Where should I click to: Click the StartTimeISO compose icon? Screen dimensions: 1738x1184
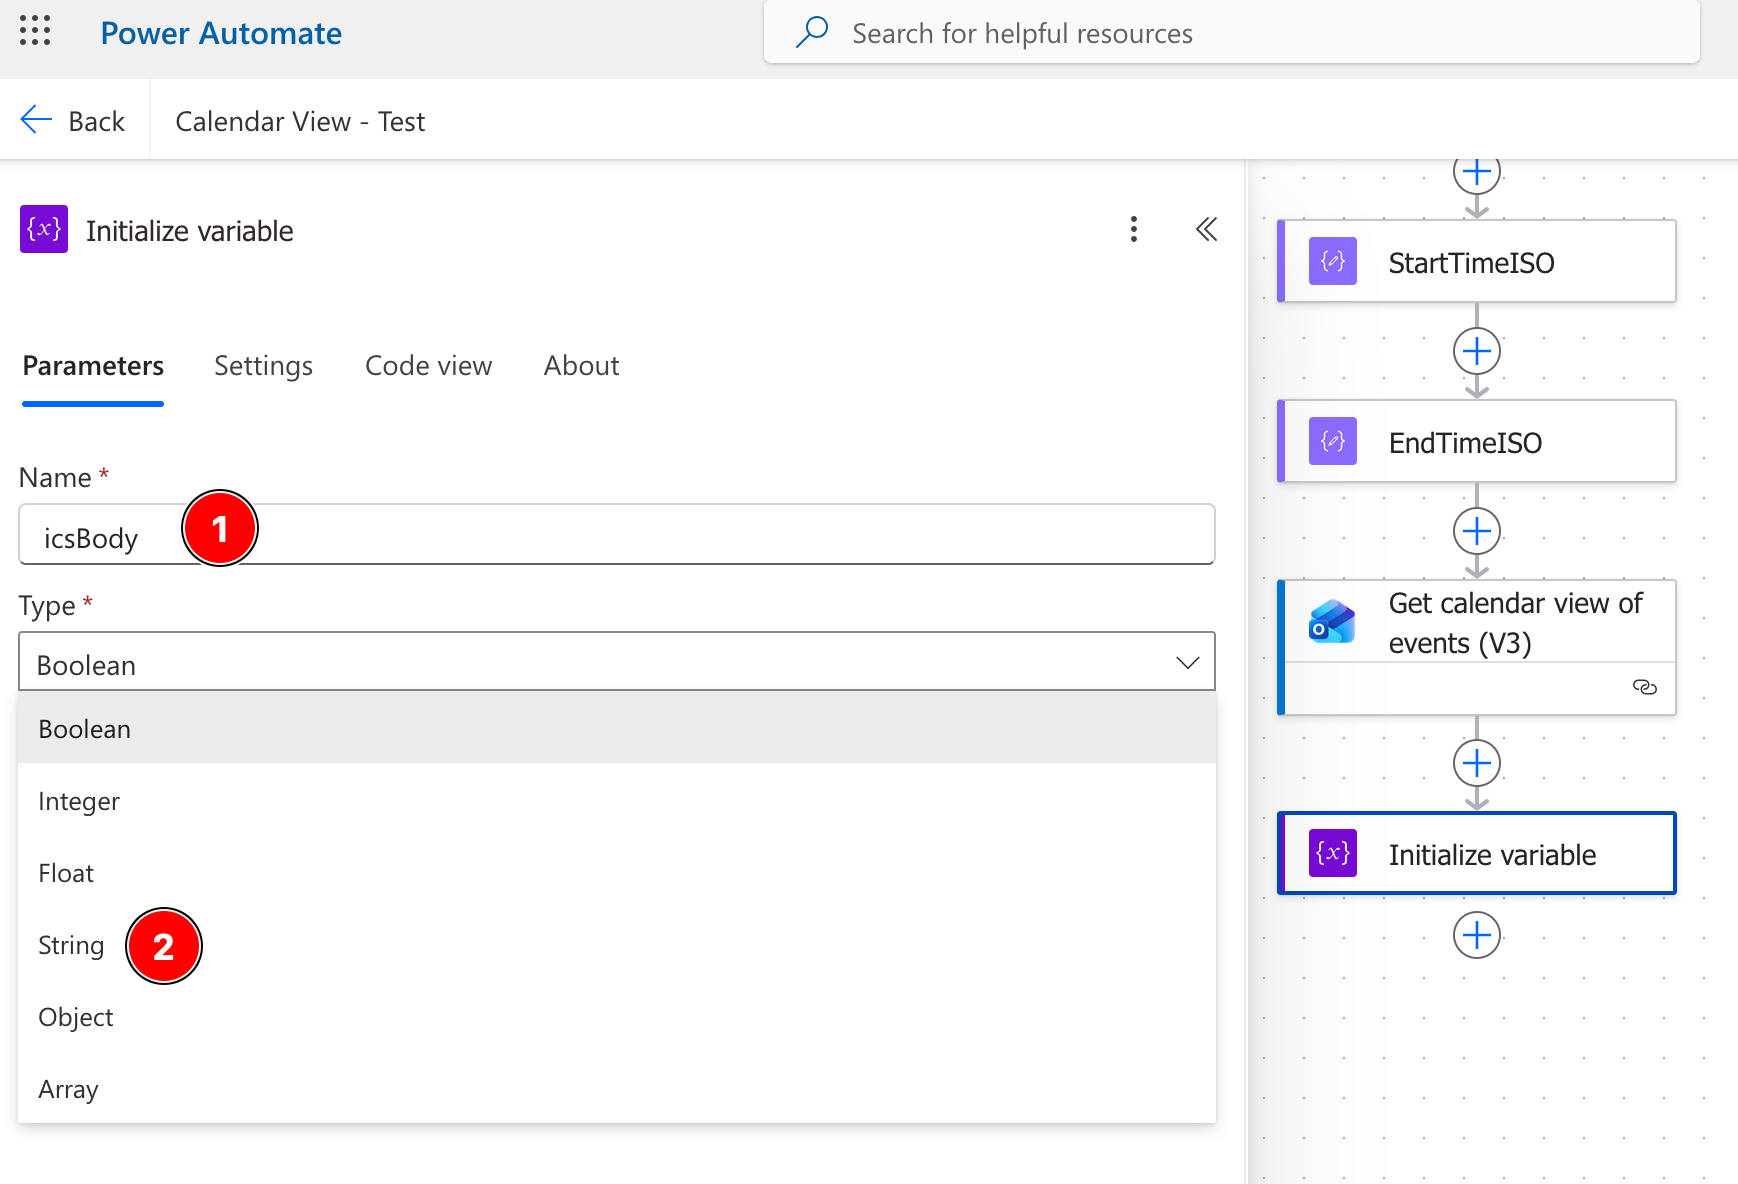(x=1333, y=261)
